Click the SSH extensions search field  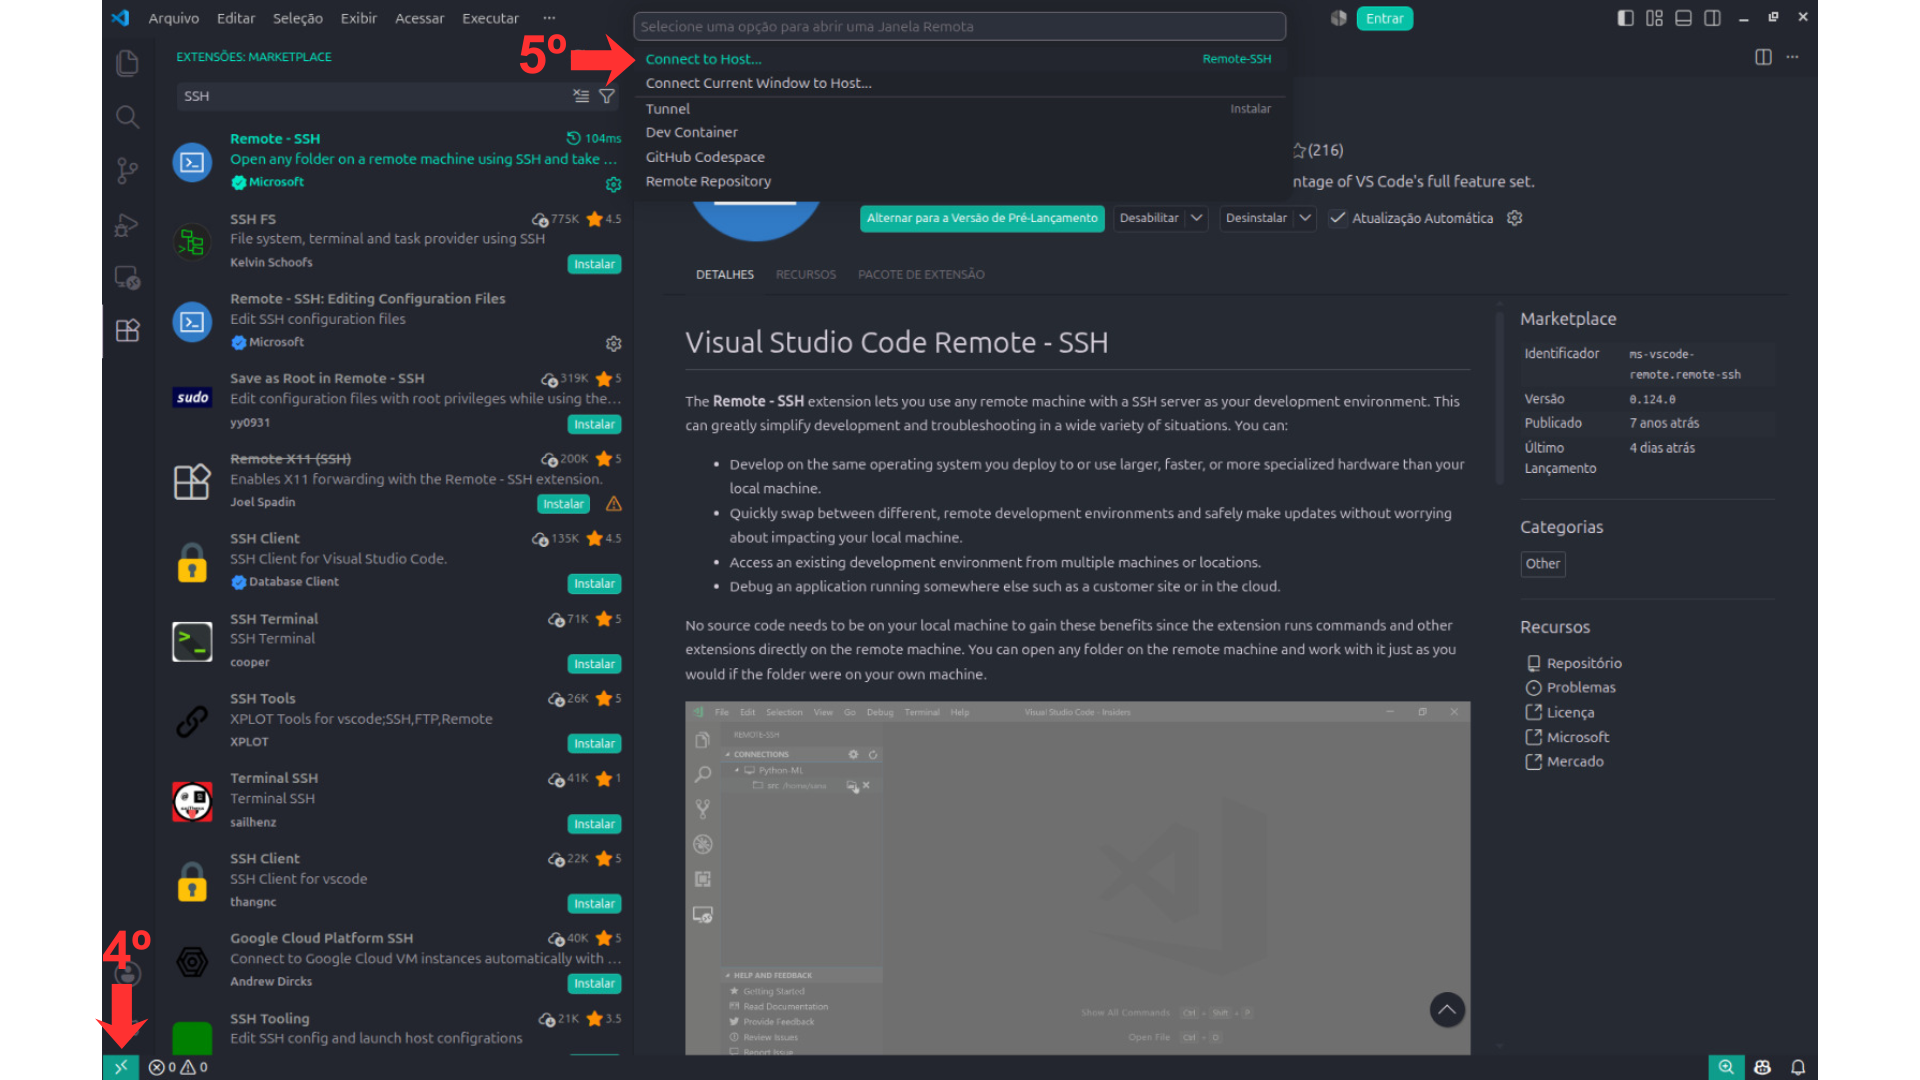(x=372, y=96)
